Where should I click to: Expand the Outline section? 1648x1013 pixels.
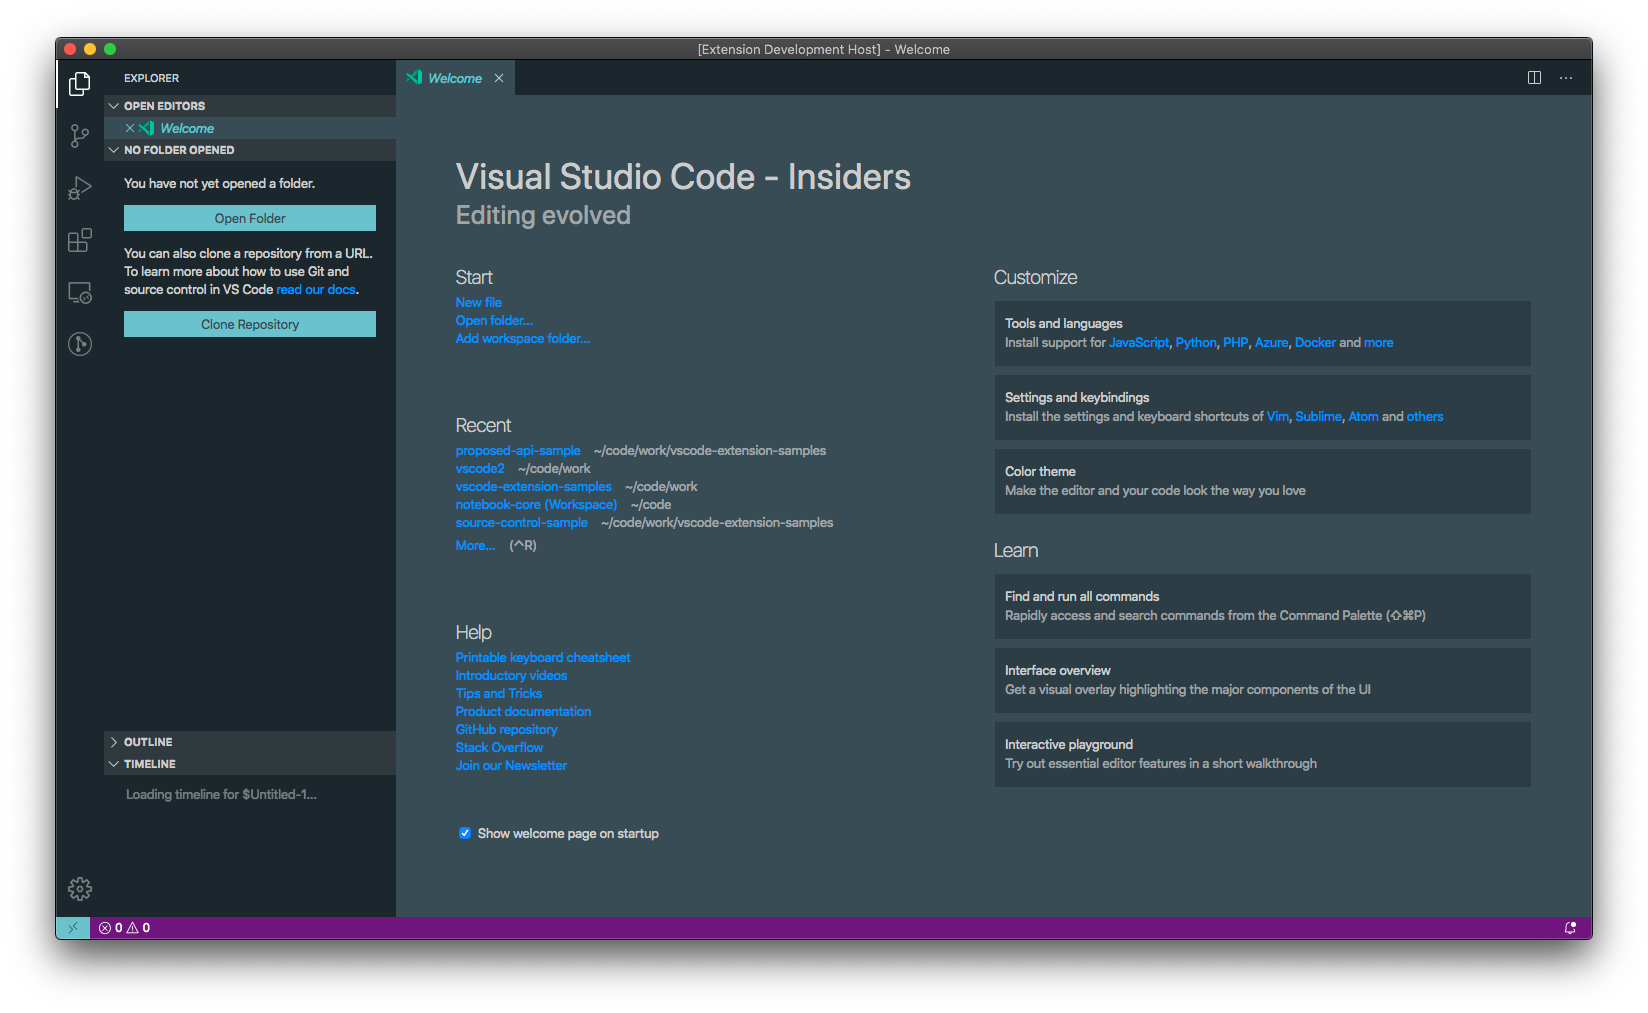click(250, 742)
